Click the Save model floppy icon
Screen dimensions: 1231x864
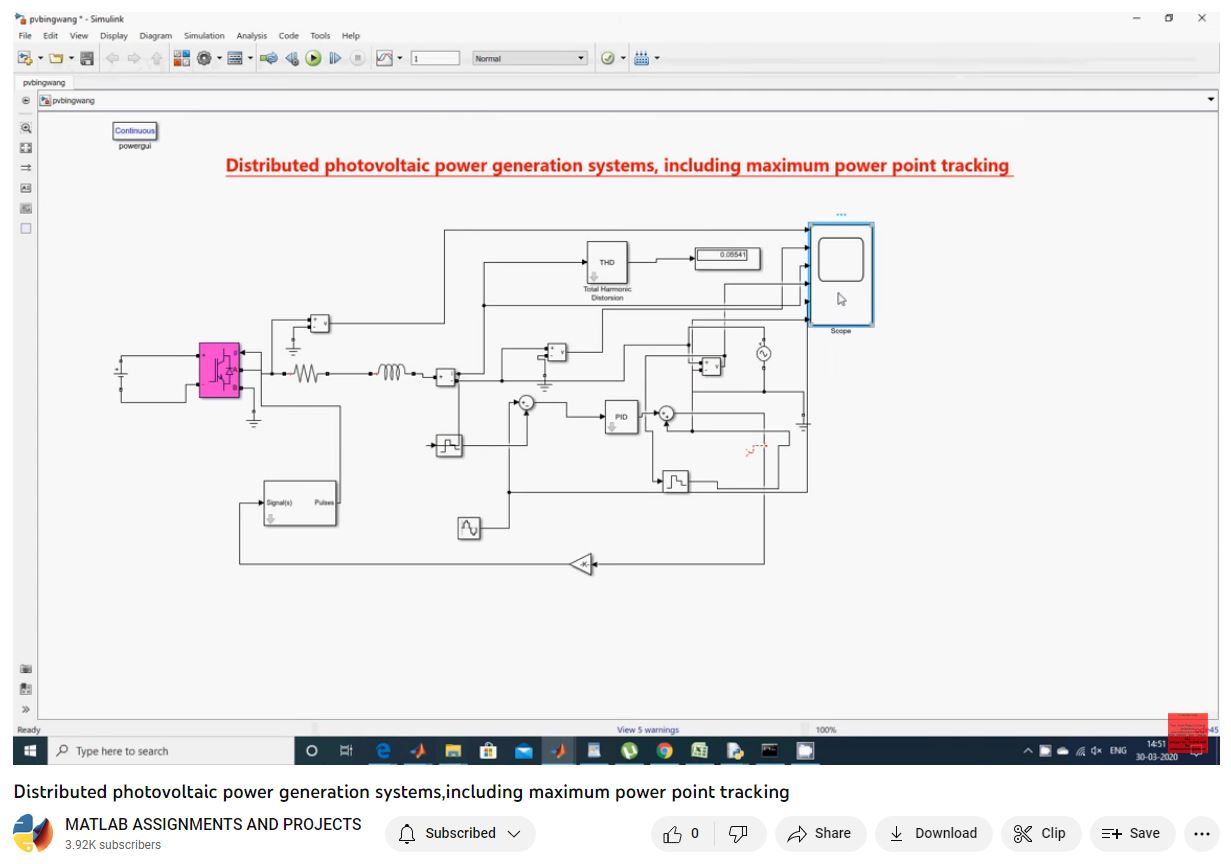click(87, 59)
